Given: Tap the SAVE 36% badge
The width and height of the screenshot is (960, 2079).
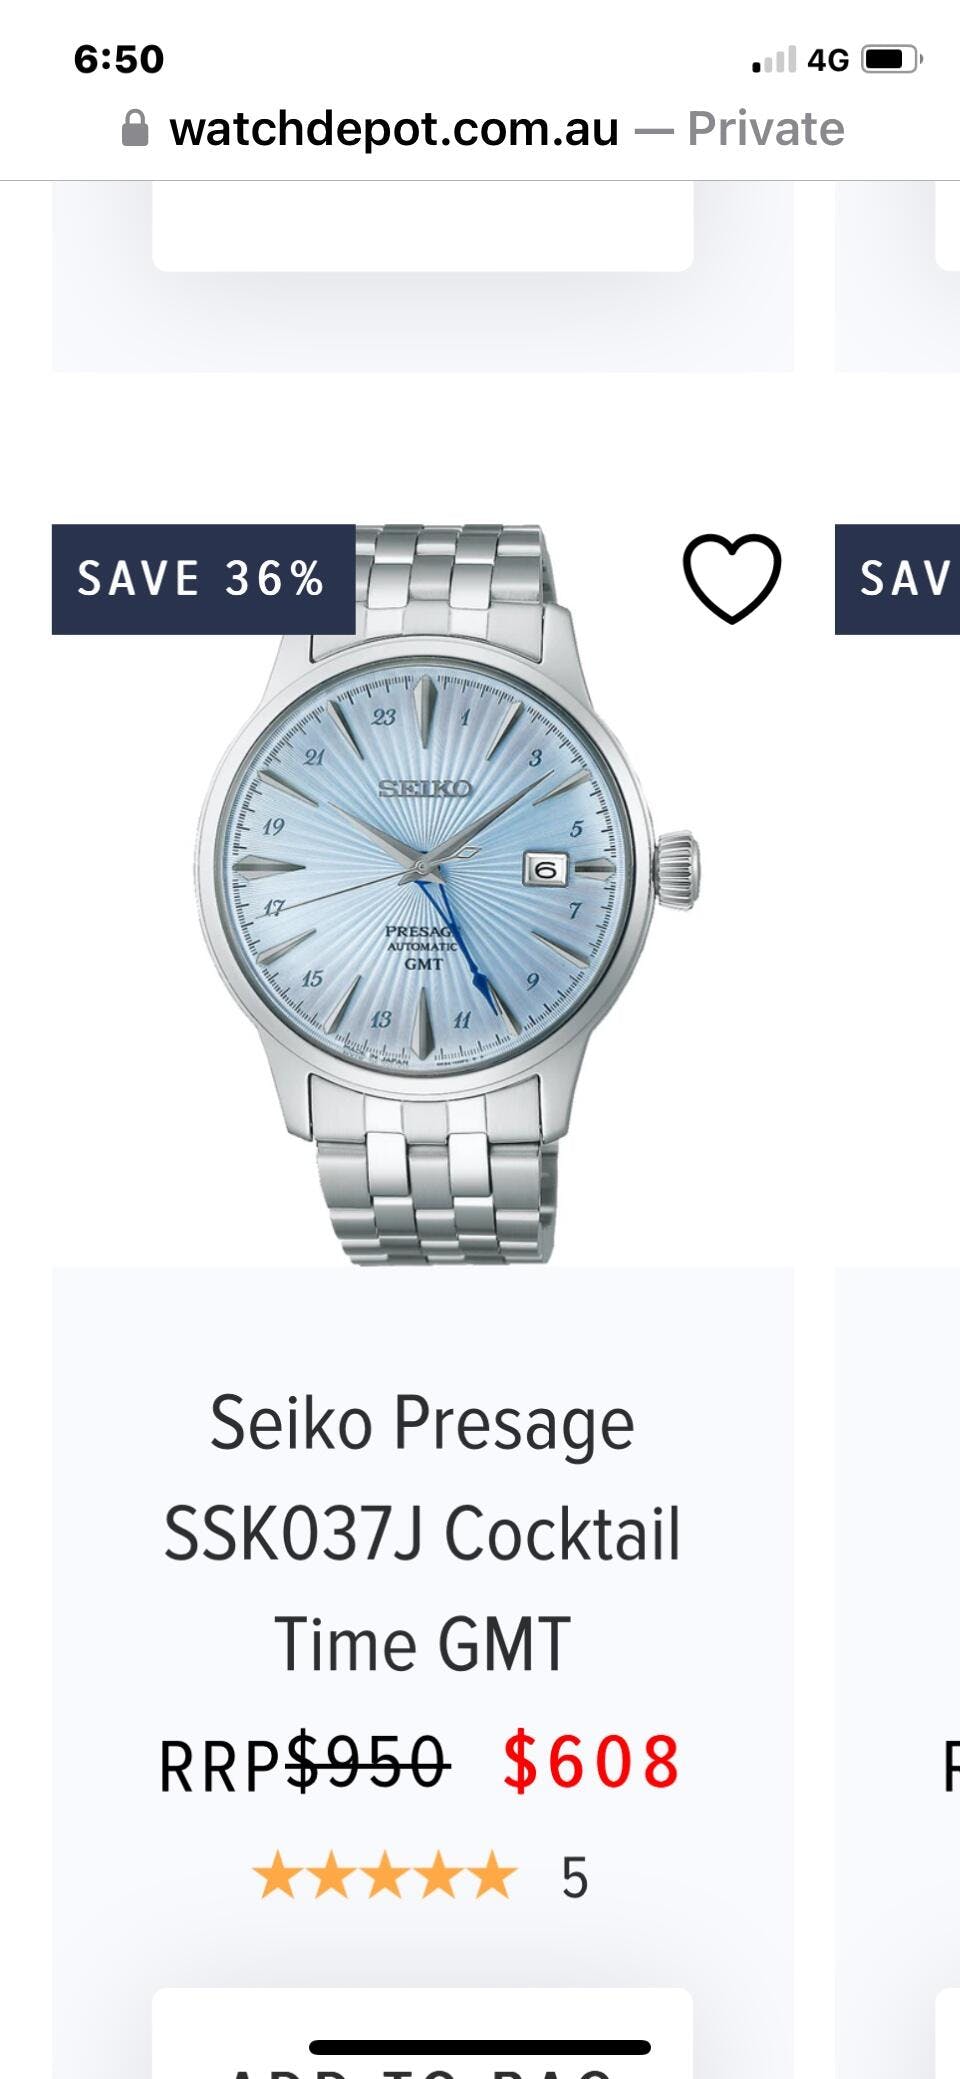Looking at the screenshot, I should click(203, 579).
